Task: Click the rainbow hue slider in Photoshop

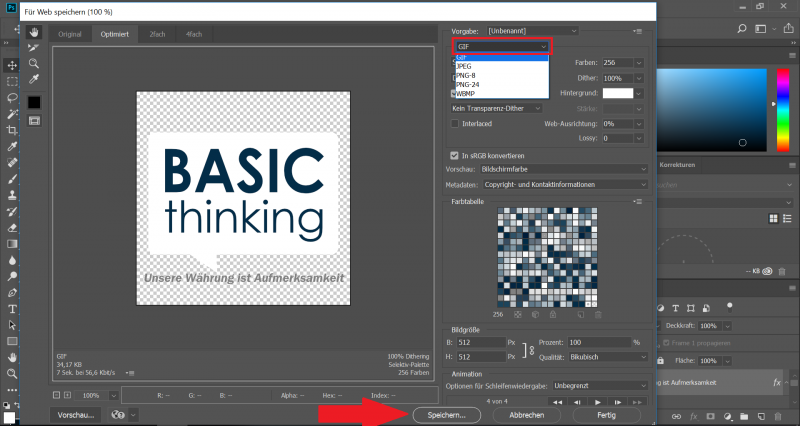Action: click(783, 110)
